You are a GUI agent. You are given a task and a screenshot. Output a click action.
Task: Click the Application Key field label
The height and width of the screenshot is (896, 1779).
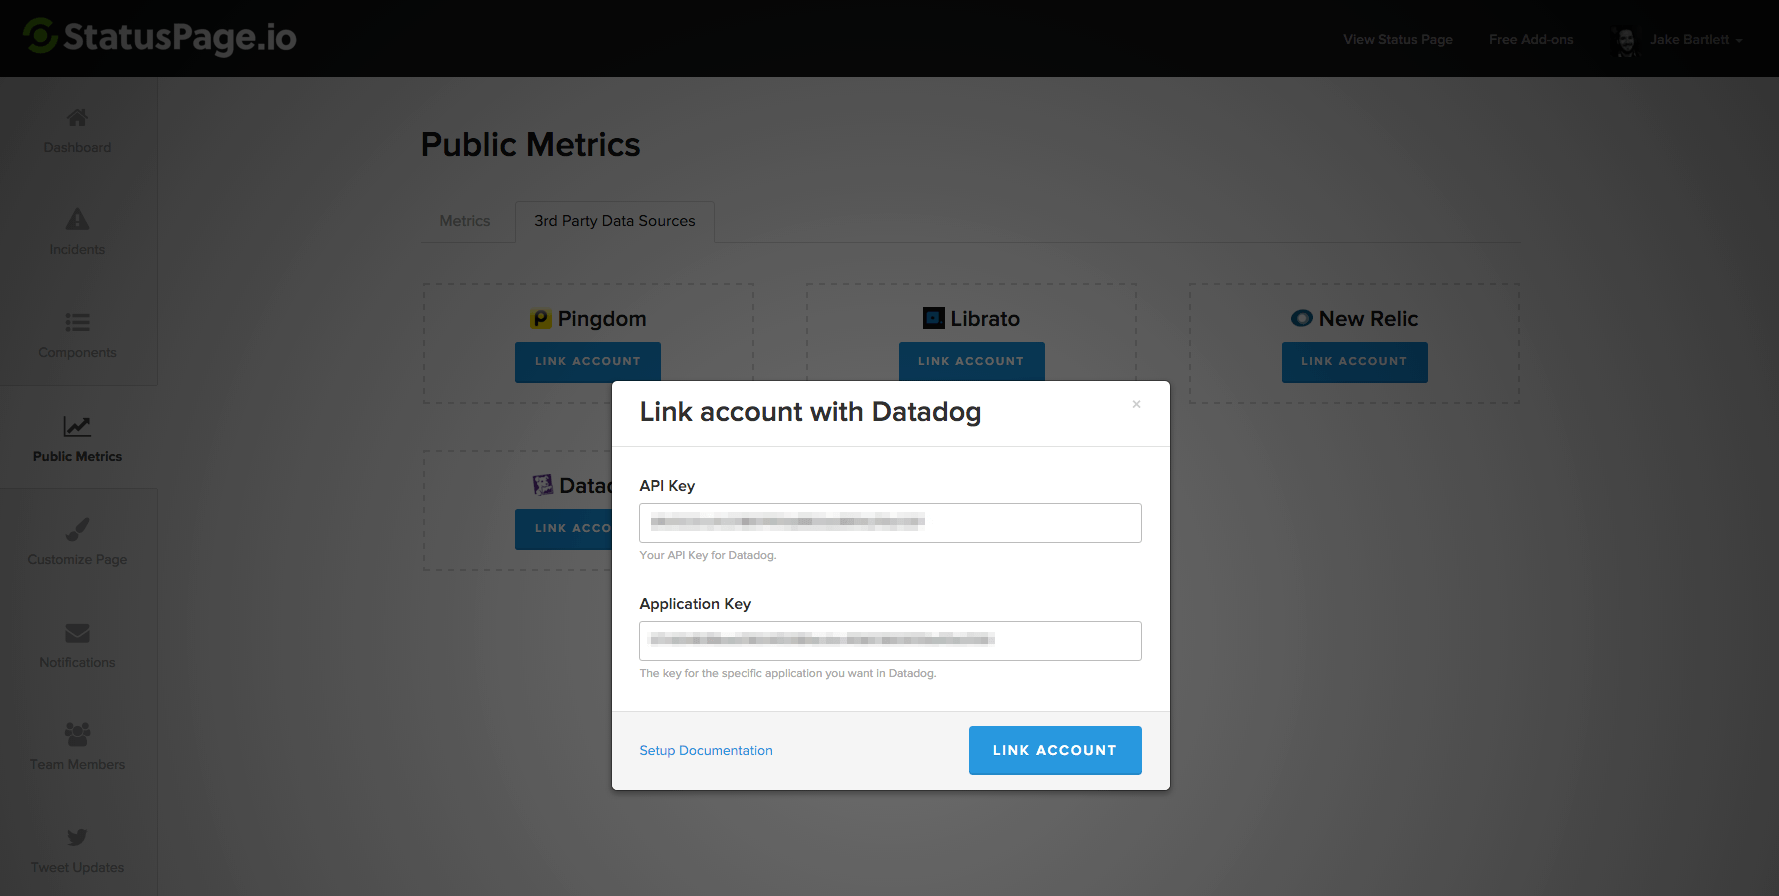[x=695, y=604]
